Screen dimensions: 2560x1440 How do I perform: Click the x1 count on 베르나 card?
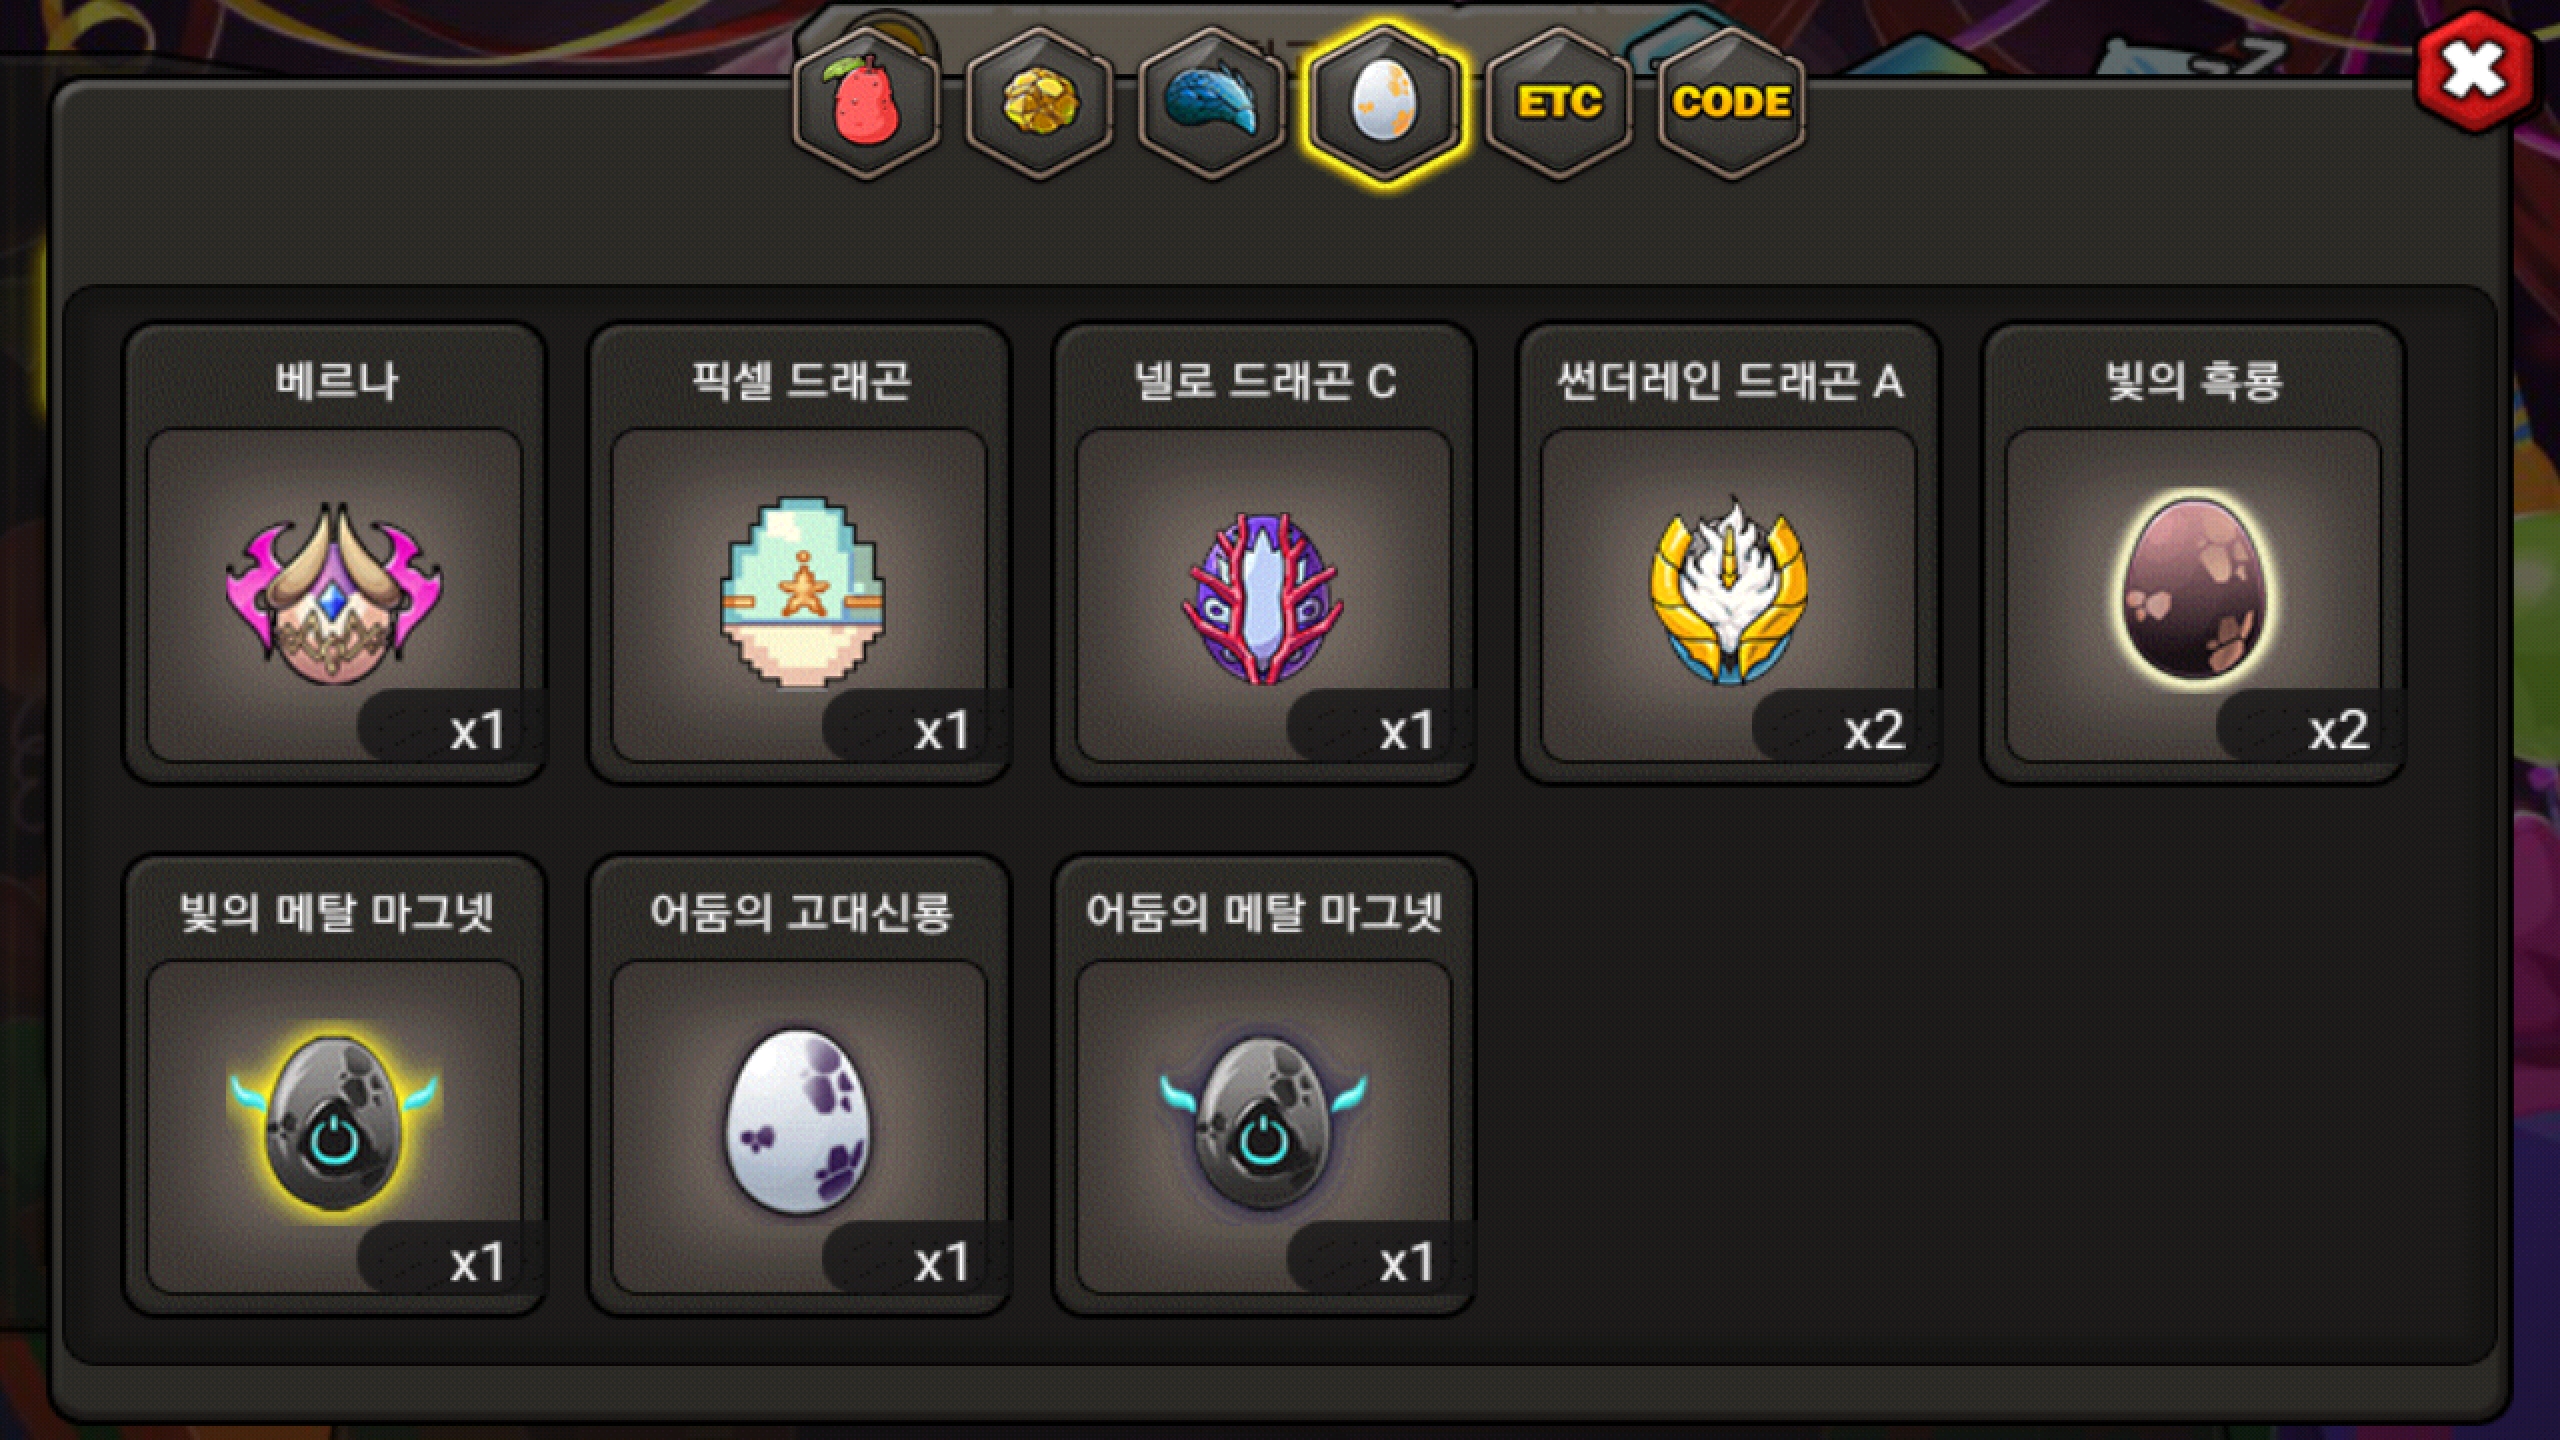click(478, 731)
